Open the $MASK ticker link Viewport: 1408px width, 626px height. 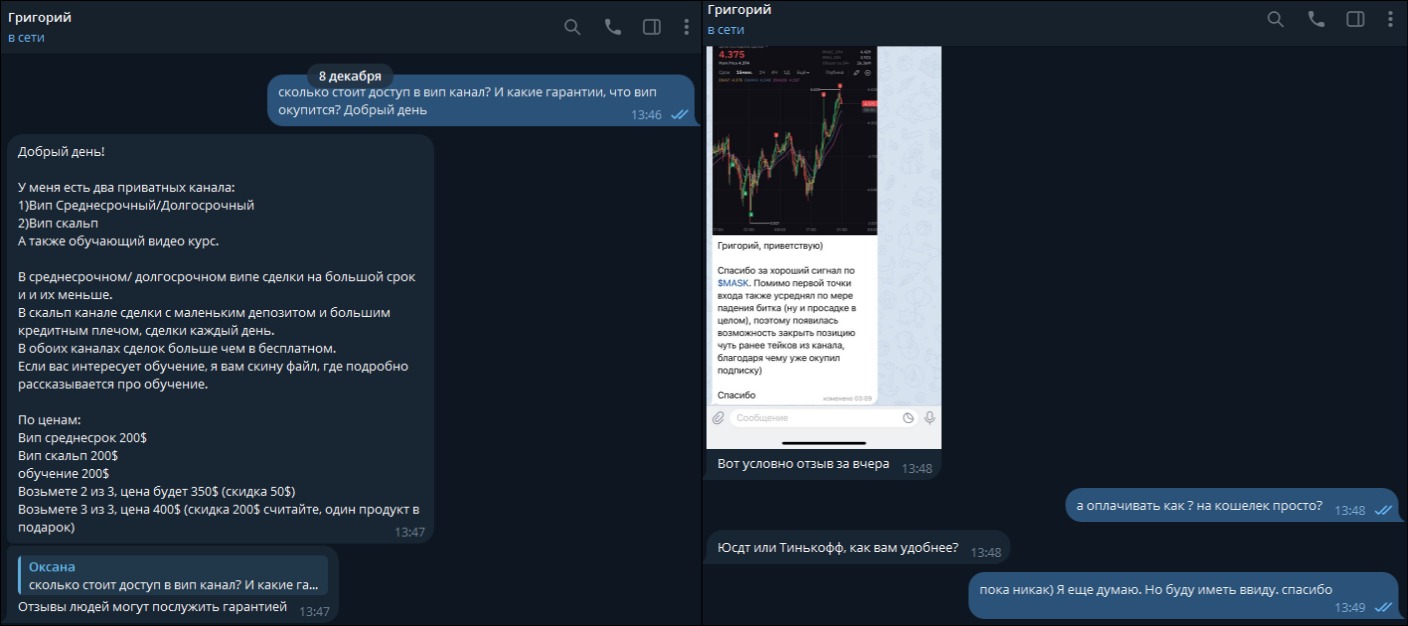pos(733,284)
